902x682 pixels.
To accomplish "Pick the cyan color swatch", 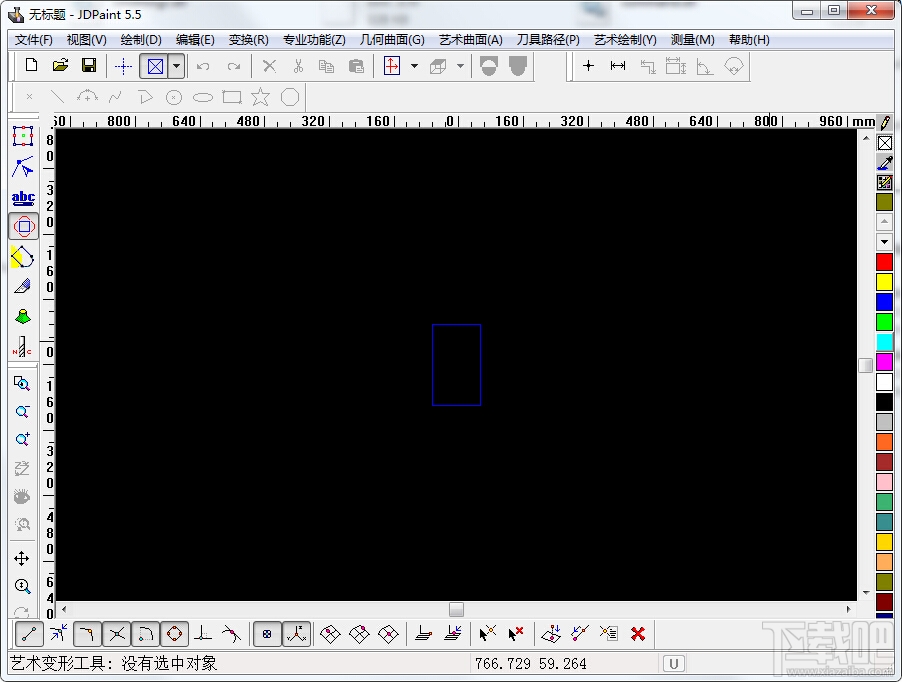I will [884, 342].
